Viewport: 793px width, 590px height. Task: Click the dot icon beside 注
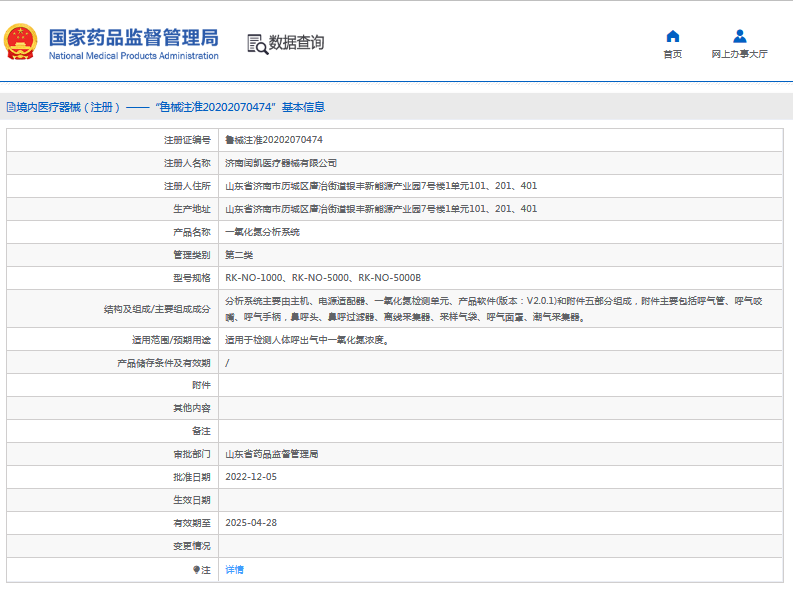(196, 570)
